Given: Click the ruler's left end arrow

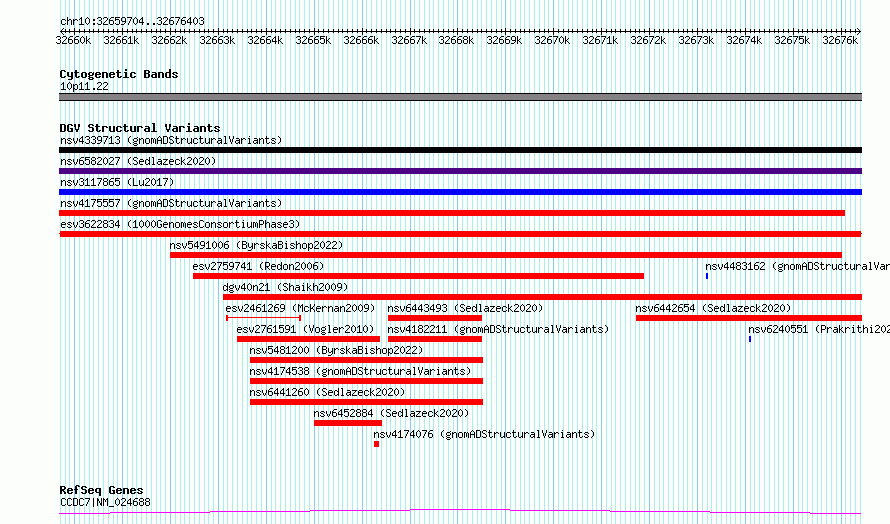Looking at the screenshot, I should pyautogui.click(x=62, y=31).
